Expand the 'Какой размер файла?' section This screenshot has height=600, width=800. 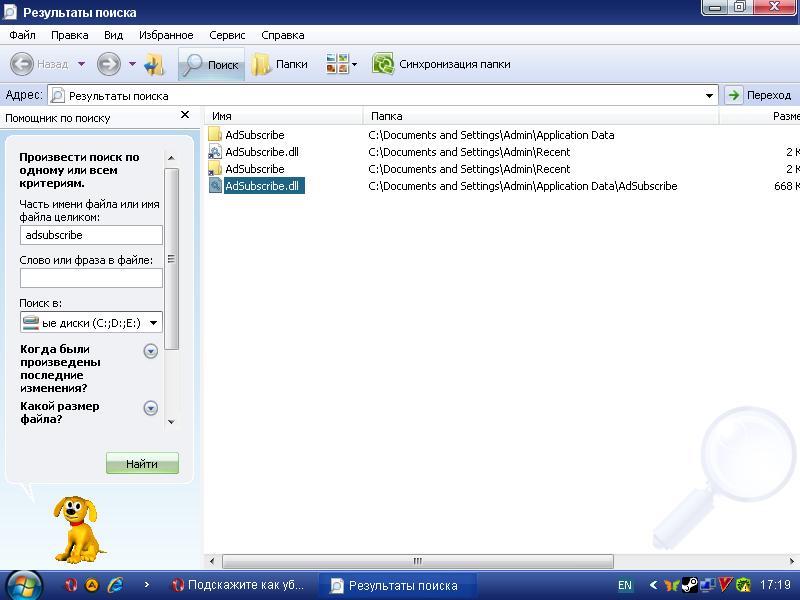[x=151, y=408]
